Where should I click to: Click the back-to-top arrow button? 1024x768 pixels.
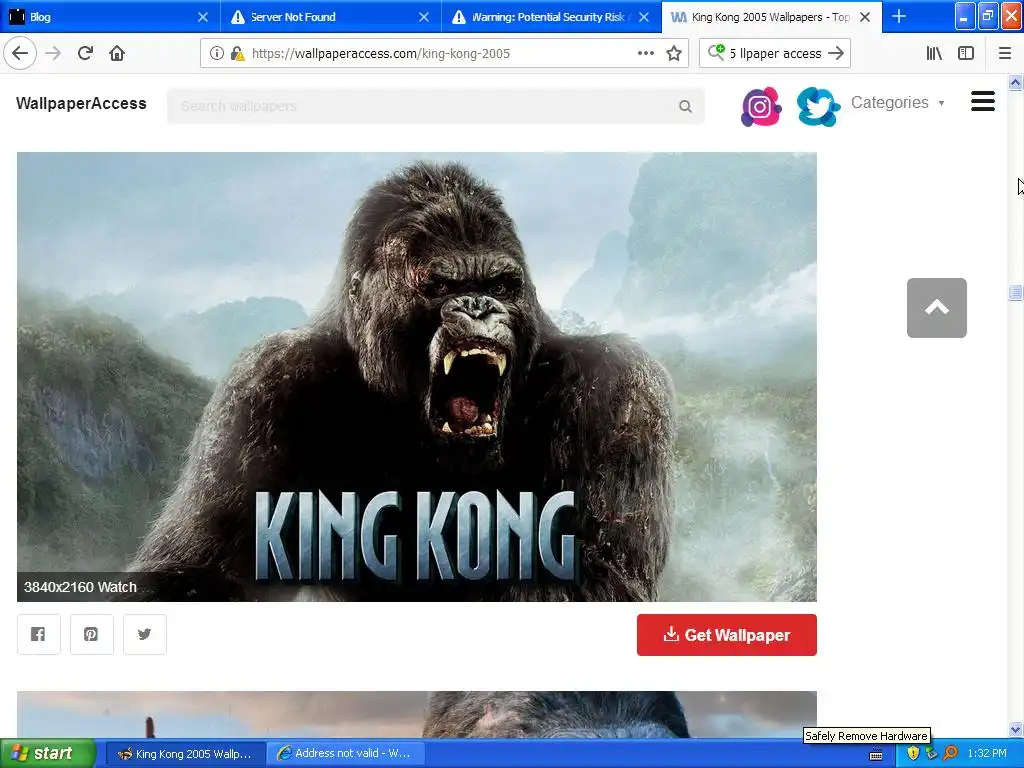tap(936, 308)
